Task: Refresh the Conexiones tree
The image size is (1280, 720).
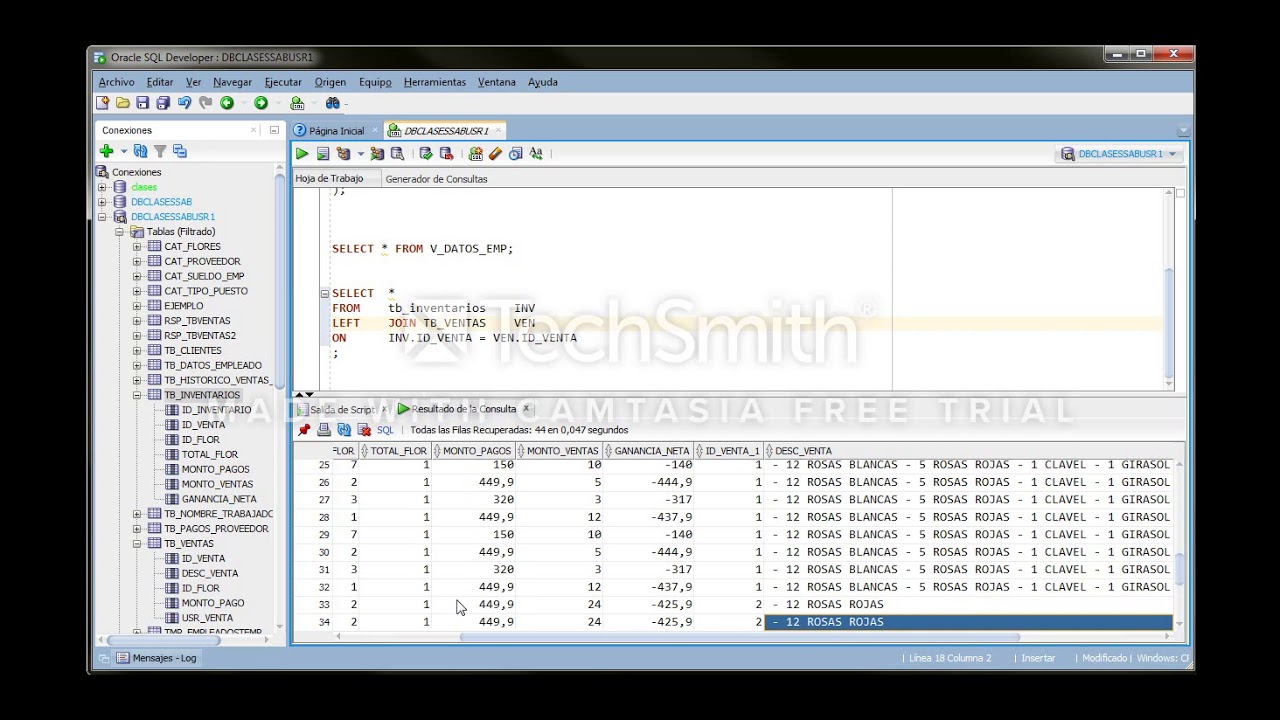Action: click(x=140, y=151)
